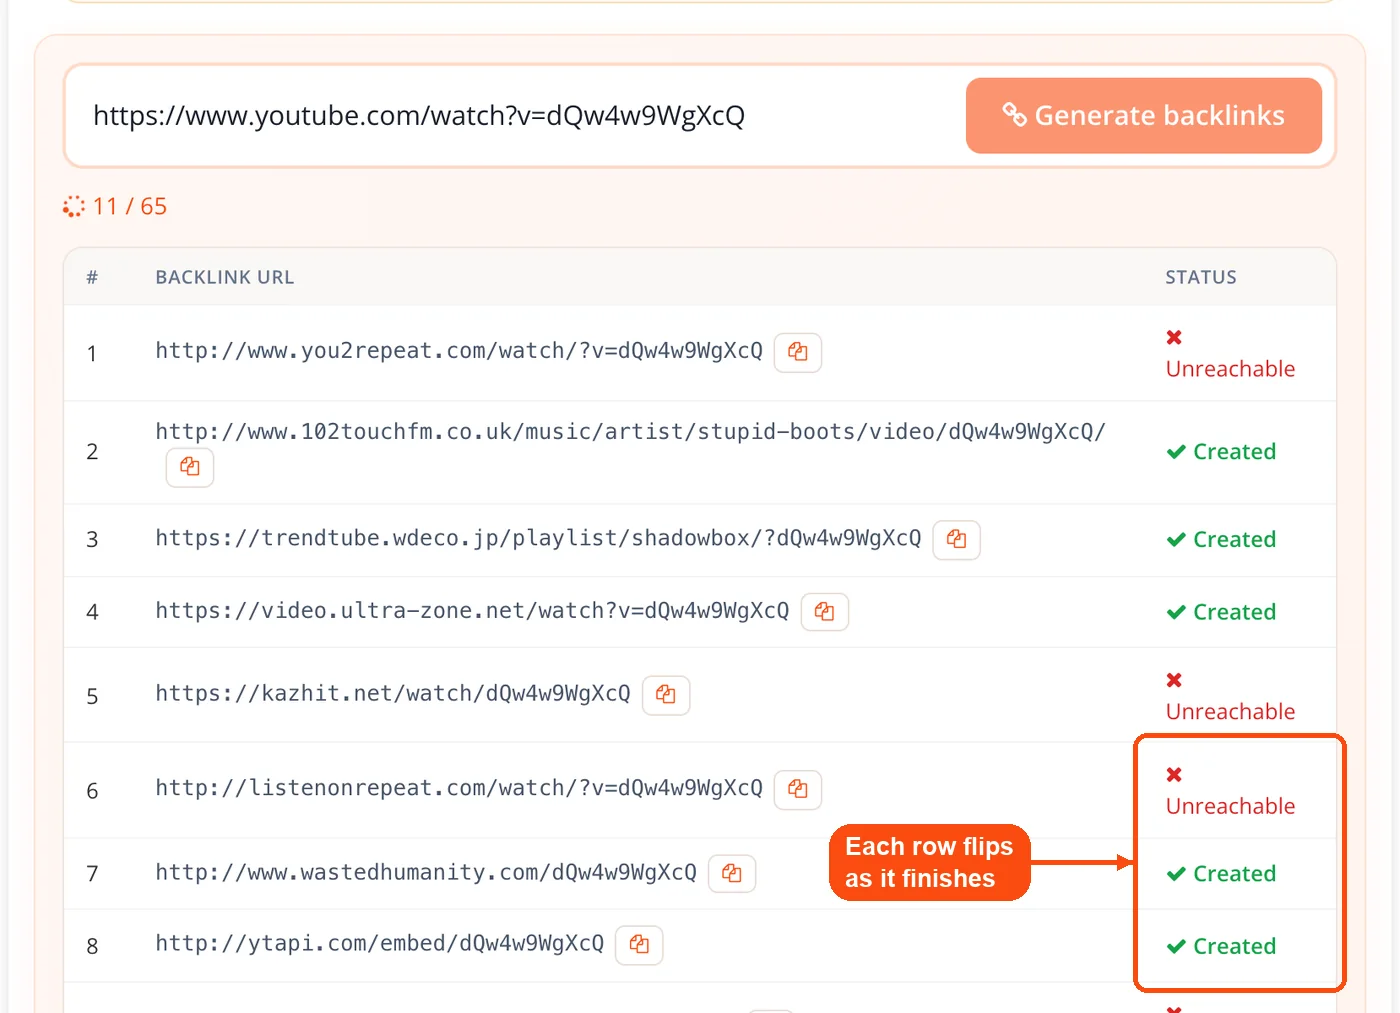The width and height of the screenshot is (1400, 1013).
Task: Click the 11 / 65 progress counter
Action: tap(130, 207)
